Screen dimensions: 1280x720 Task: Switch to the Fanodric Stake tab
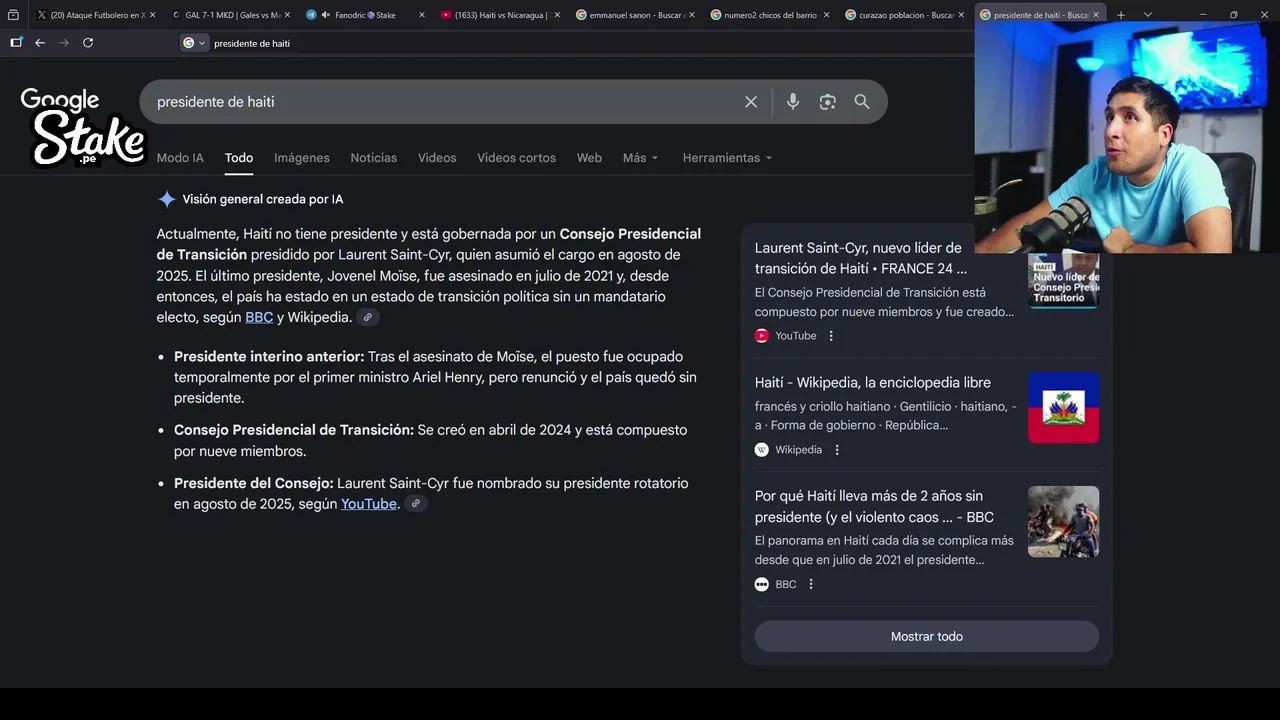pos(365,15)
